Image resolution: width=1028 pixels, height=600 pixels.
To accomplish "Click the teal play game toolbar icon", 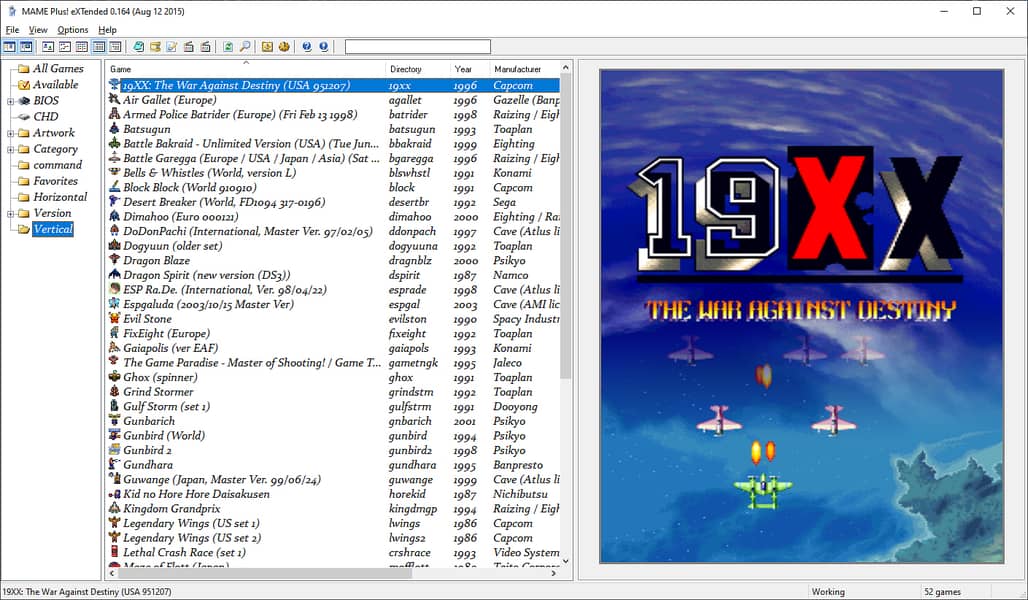I will pyautogui.click(x=138, y=47).
